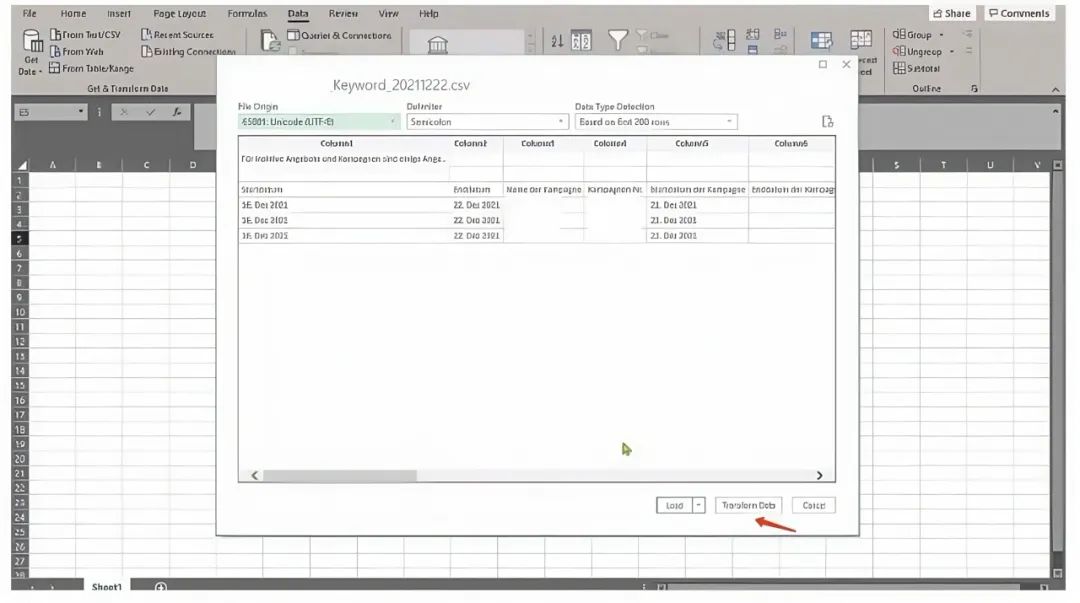
Task: Switch to the View tab
Action: [x=388, y=13]
